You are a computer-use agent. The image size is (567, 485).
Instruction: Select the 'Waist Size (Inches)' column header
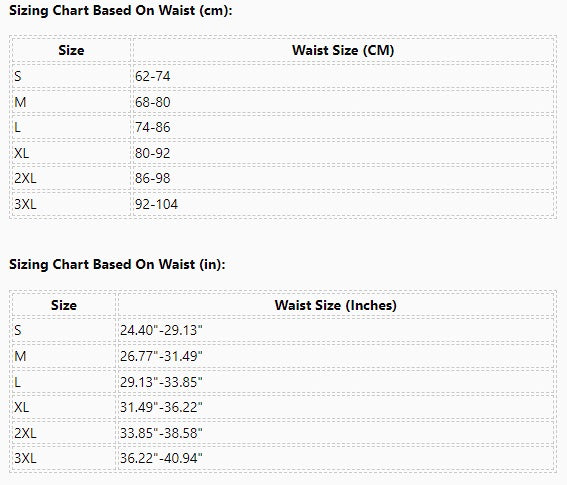(x=336, y=305)
